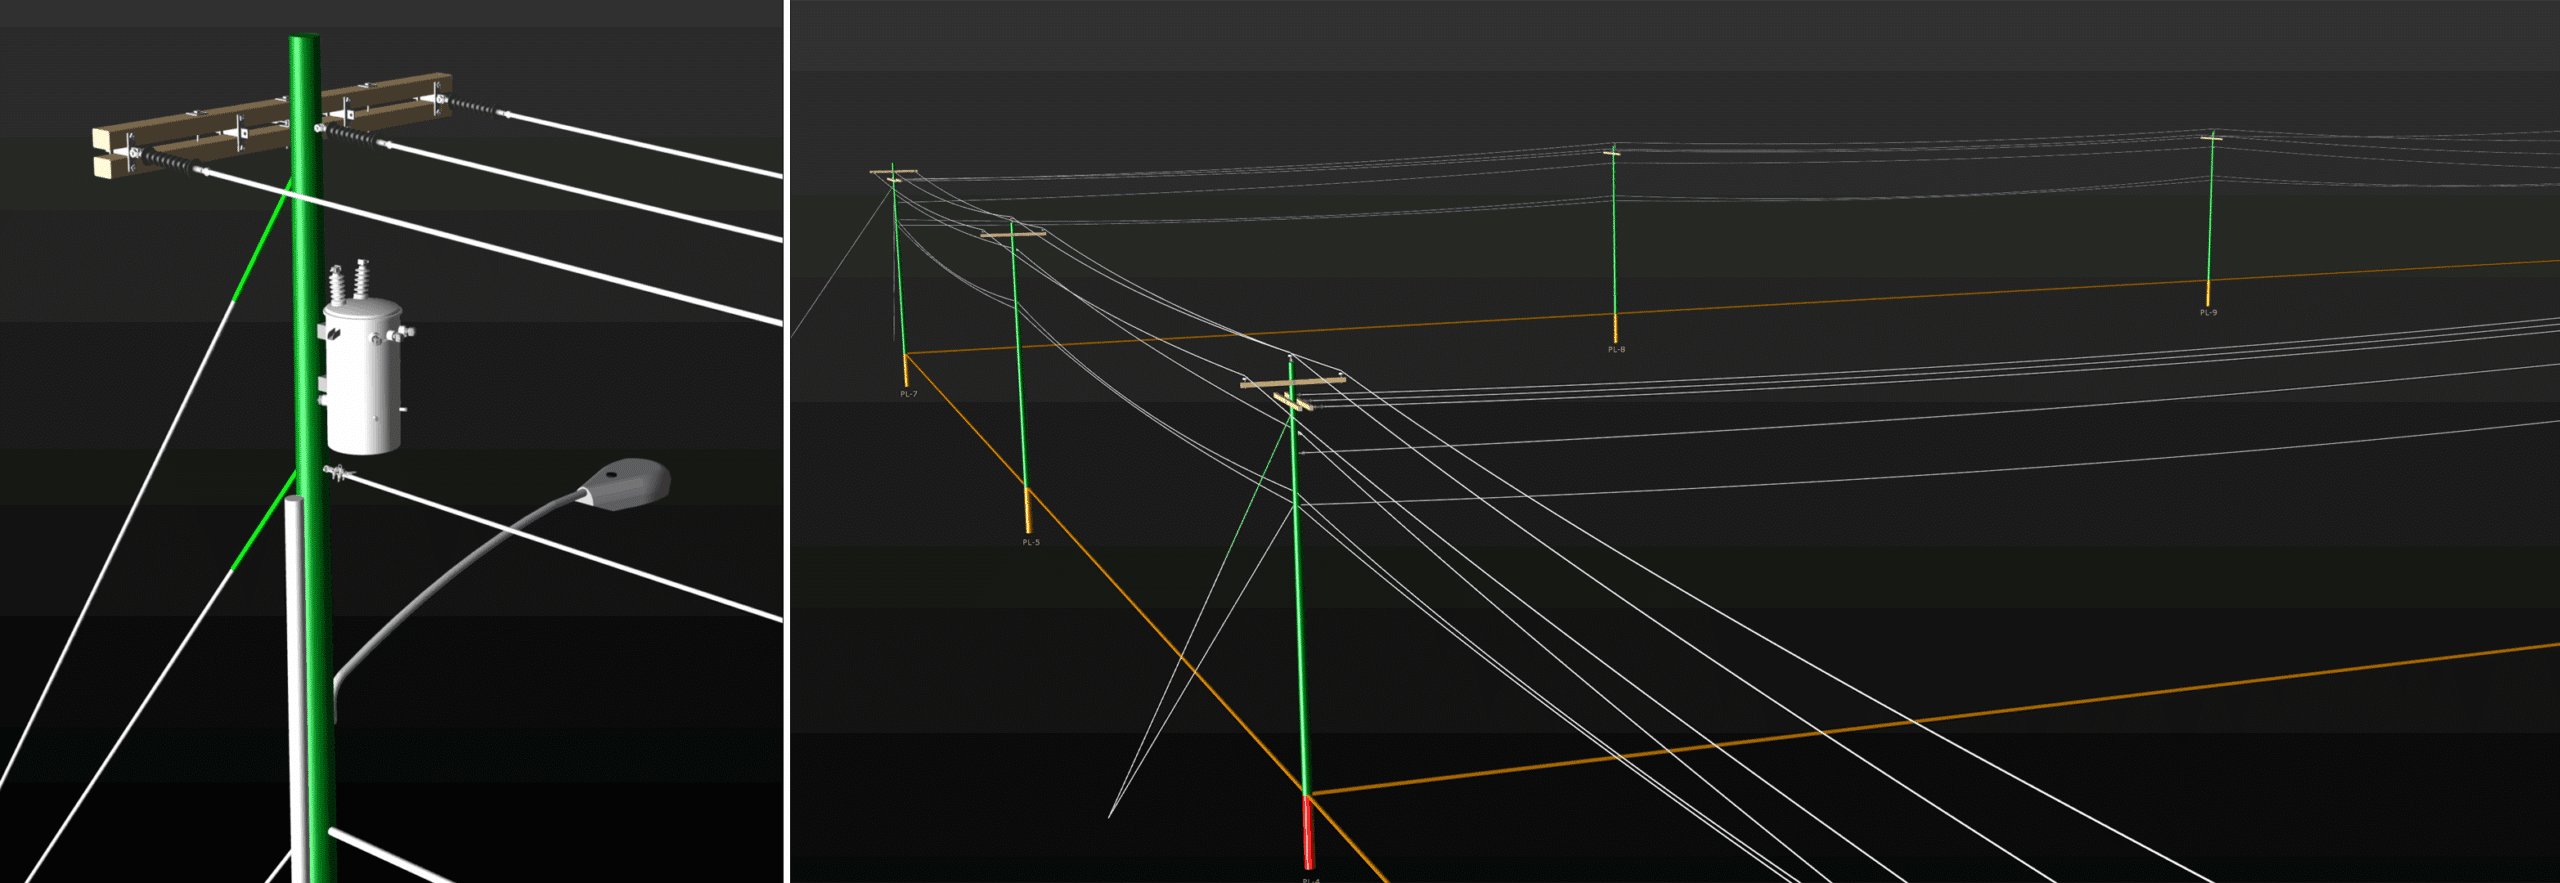
Task: Click the secondary wire clamp below the transformer
Action: [337, 473]
